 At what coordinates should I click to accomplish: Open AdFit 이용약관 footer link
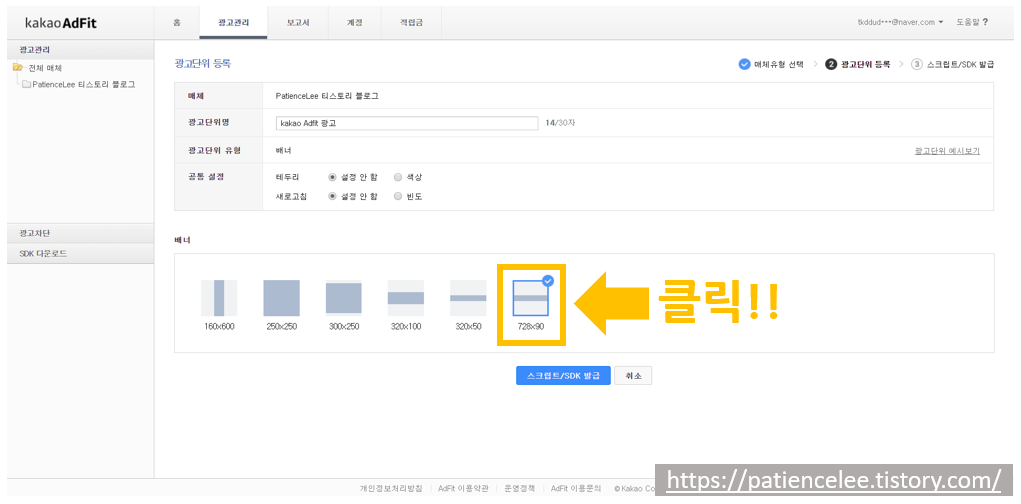[x=463, y=488]
